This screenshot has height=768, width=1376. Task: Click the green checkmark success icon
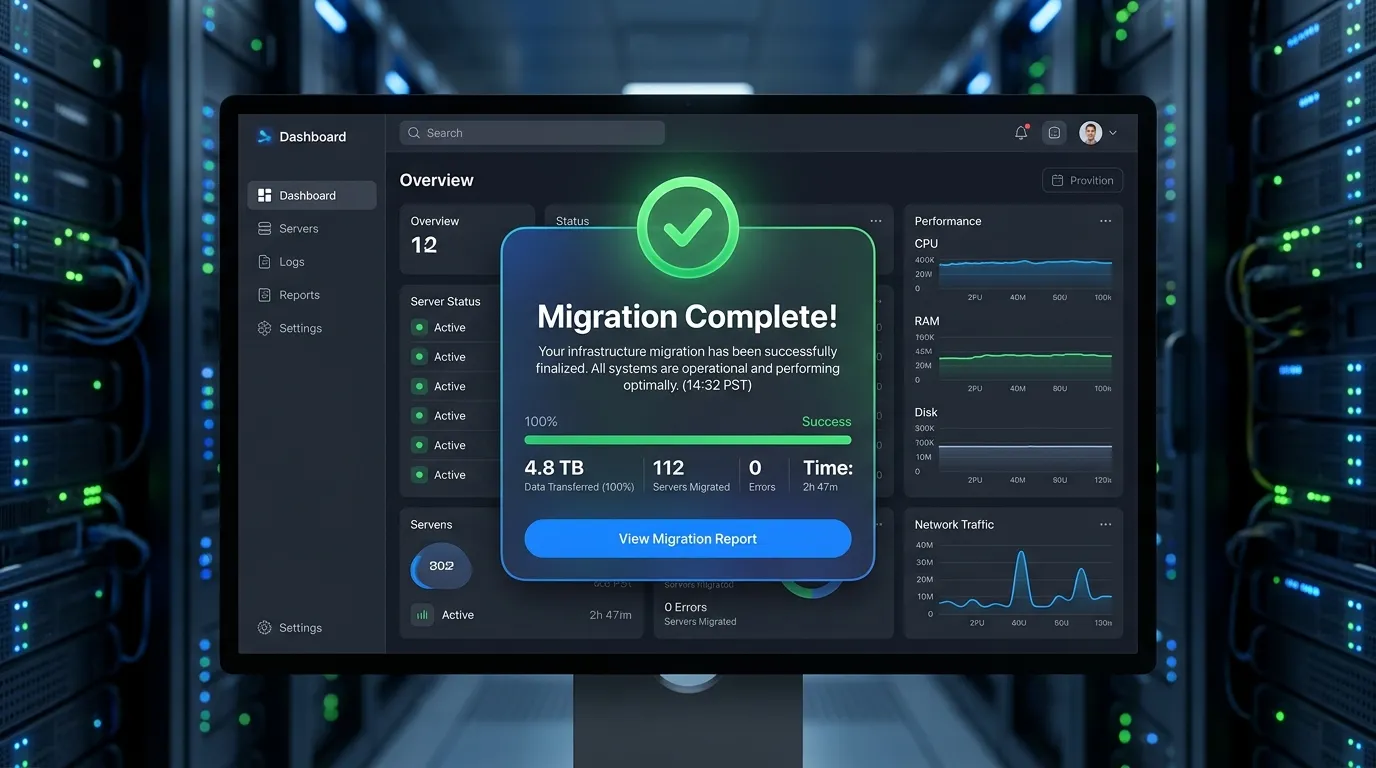pyautogui.click(x=688, y=227)
